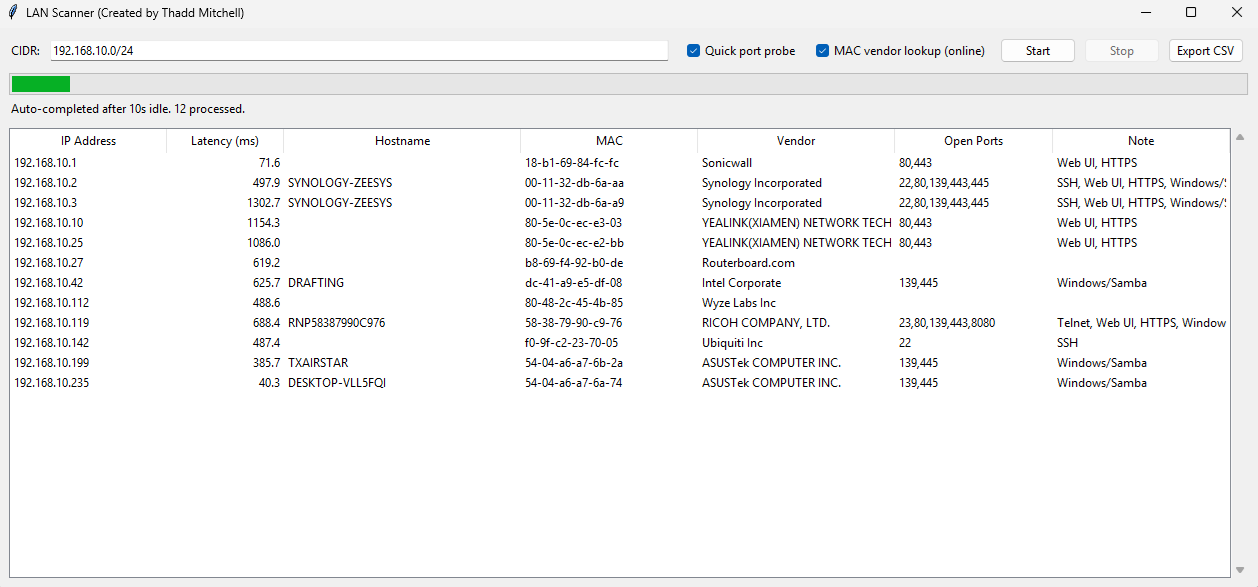This screenshot has height=587, width=1258.
Task: Click hostname RNP58387990C976
Action: (x=336, y=323)
